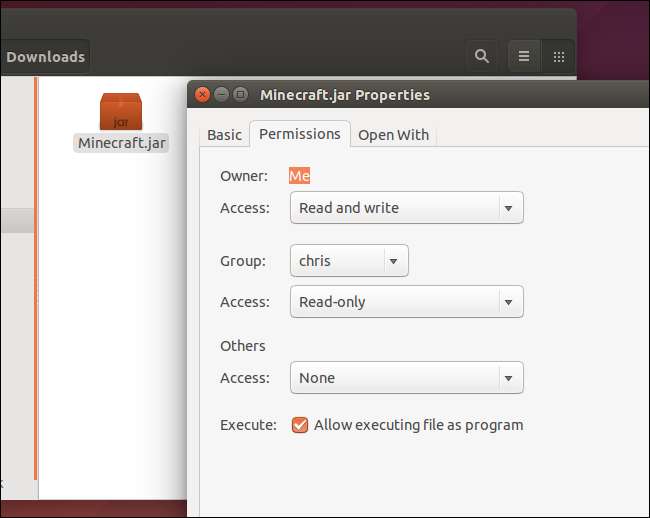
Task: Expand the Group access 'Read-only' dropdown
Action: click(406, 302)
